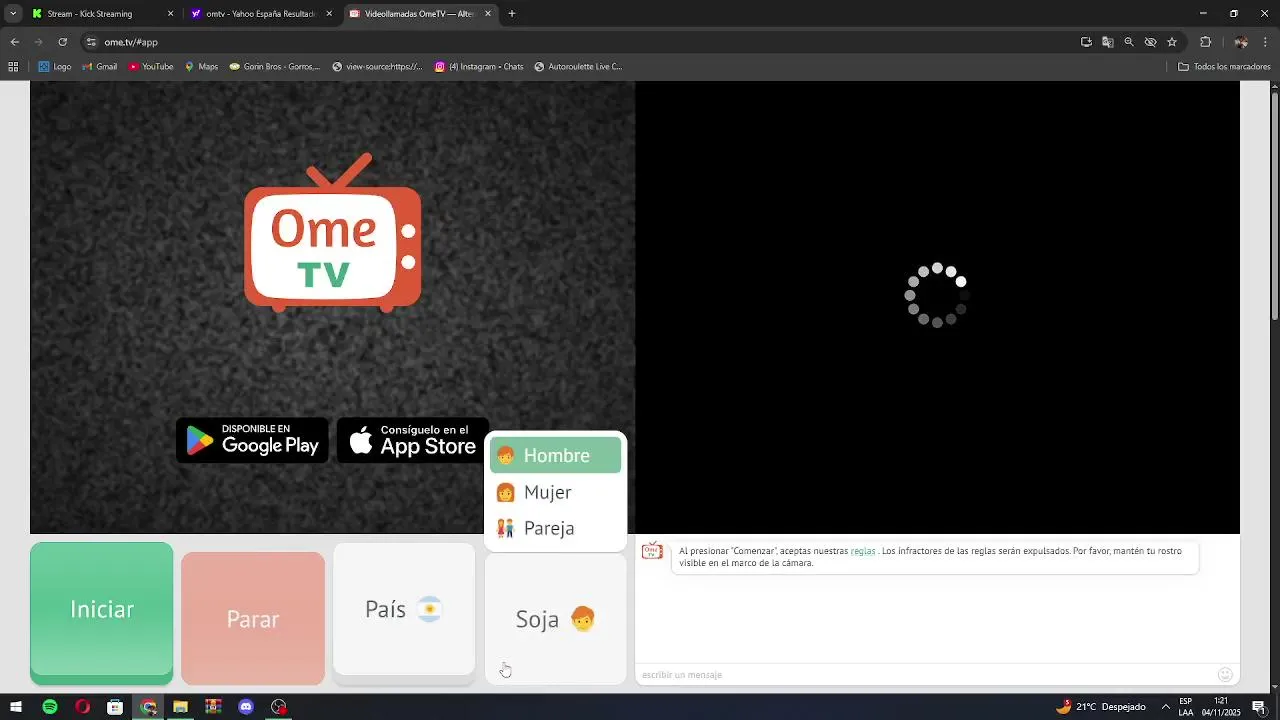This screenshot has height=720, width=1280.
Task: Install the app via address bar icon
Action: tap(1086, 42)
